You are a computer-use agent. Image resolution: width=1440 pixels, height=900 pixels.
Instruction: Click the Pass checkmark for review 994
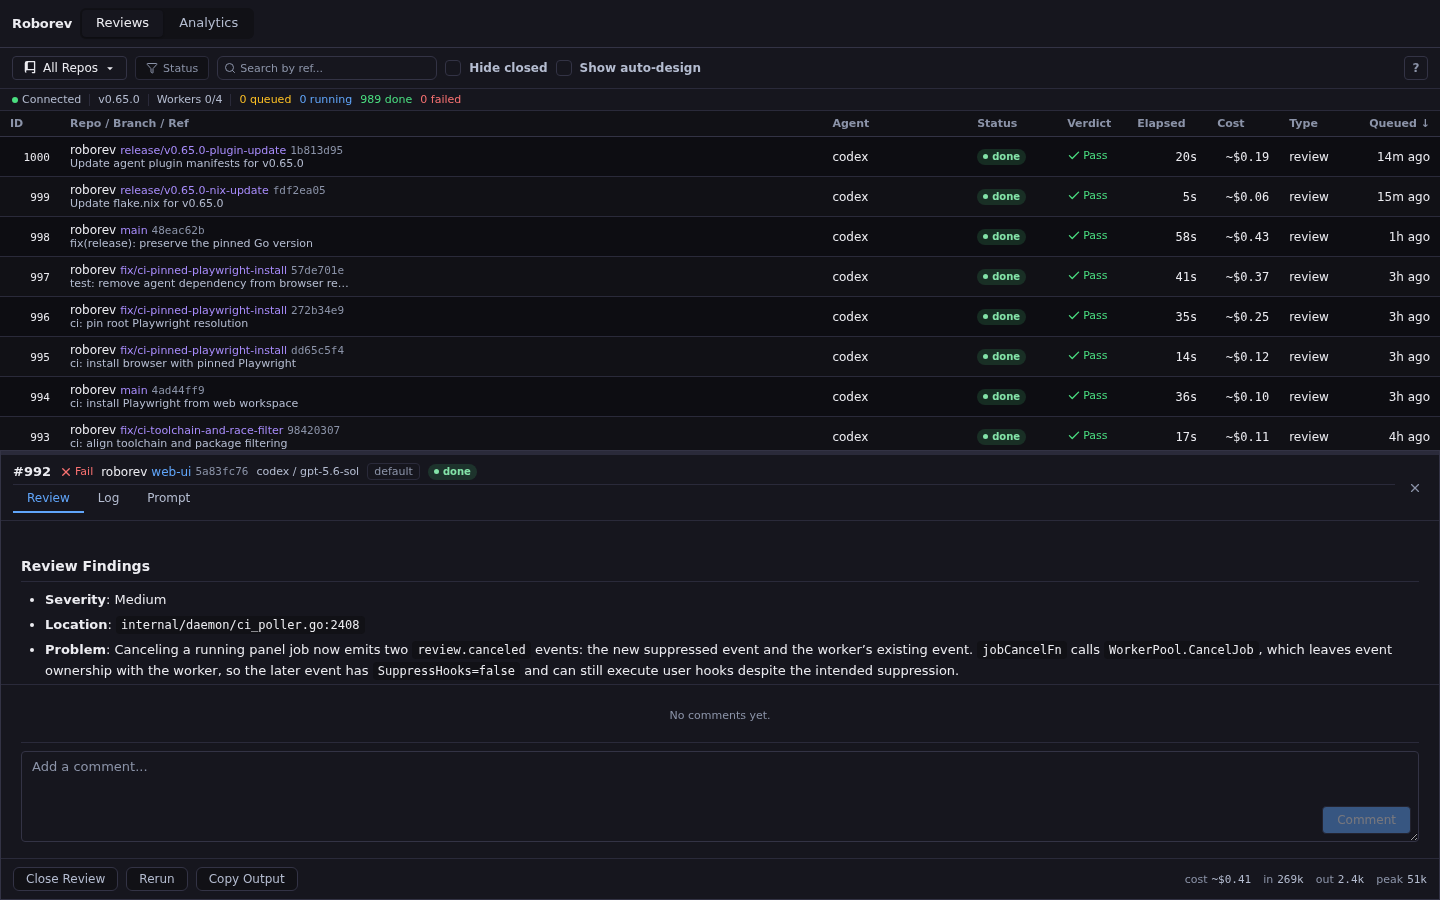tap(1074, 396)
